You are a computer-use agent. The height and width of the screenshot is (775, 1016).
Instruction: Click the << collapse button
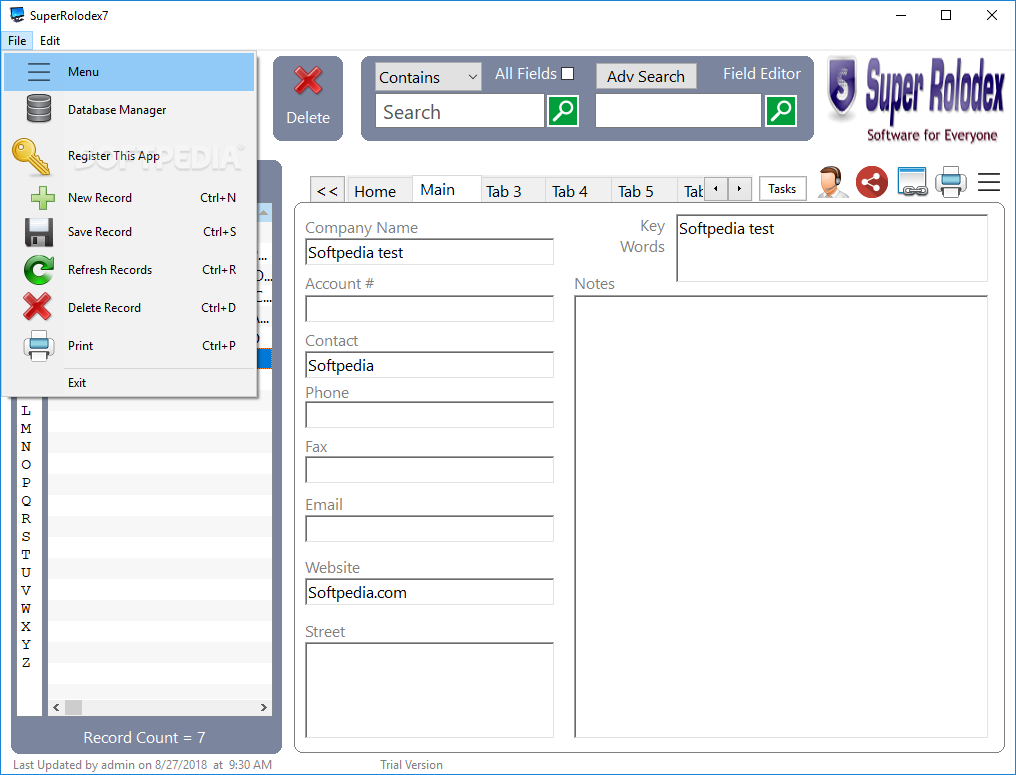click(327, 191)
